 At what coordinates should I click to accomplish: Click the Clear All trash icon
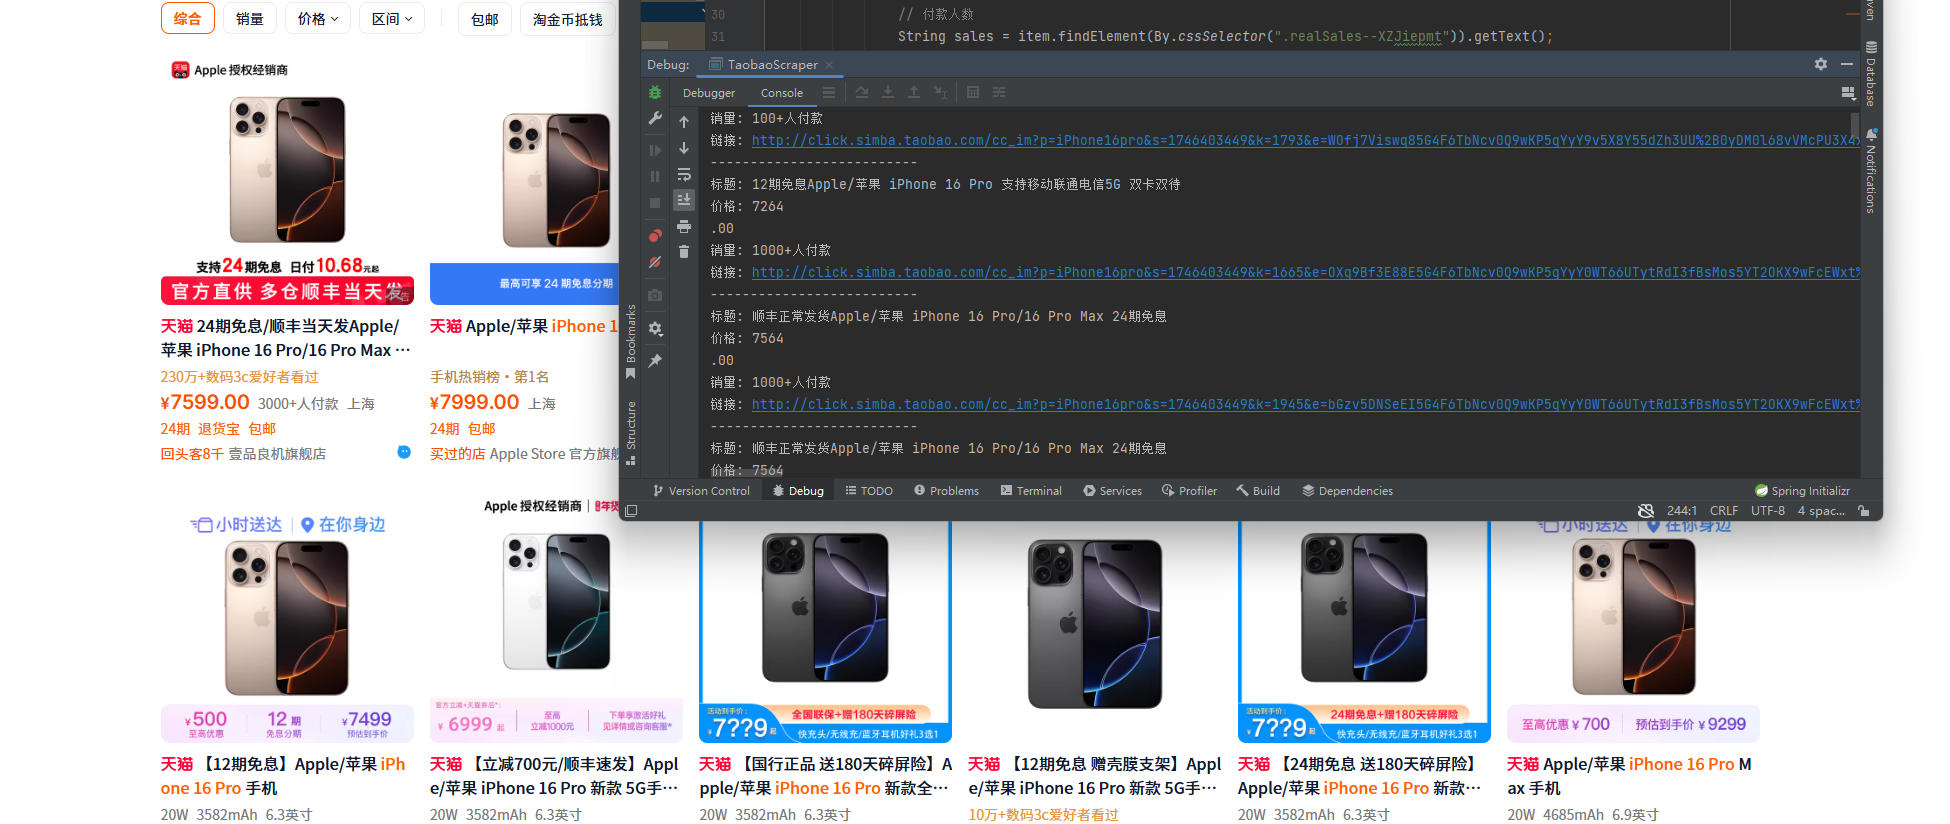[684, 252]
